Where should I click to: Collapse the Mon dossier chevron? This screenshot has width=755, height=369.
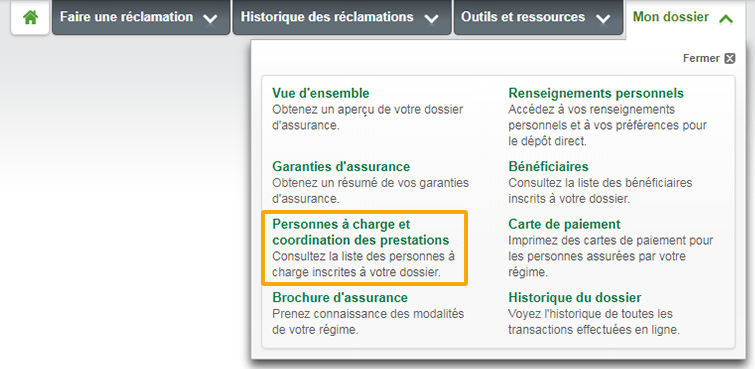[726, 19]
